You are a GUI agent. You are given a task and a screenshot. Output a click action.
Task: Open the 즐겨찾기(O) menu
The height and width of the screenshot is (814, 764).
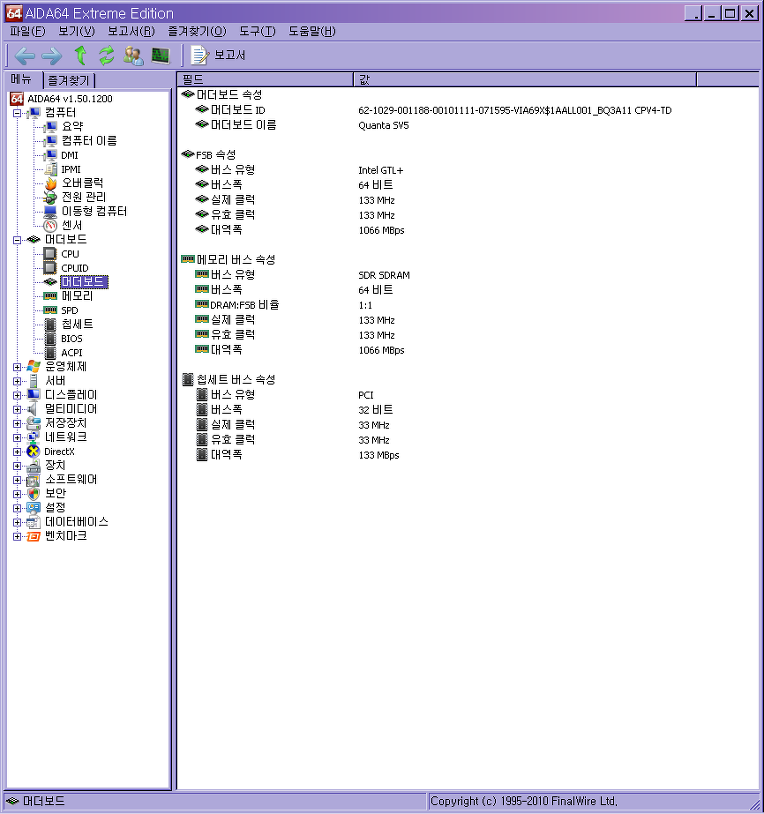tap(197, 31)
